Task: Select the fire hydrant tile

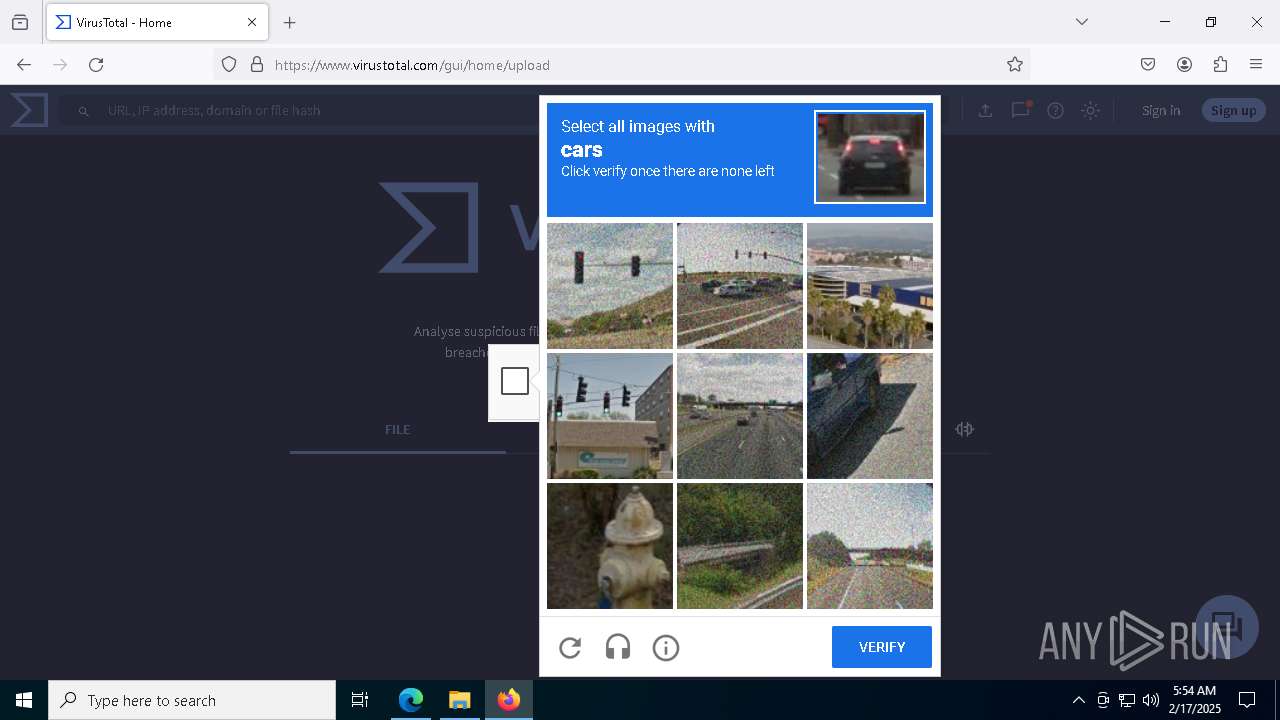Action: (x=610, y=546)
